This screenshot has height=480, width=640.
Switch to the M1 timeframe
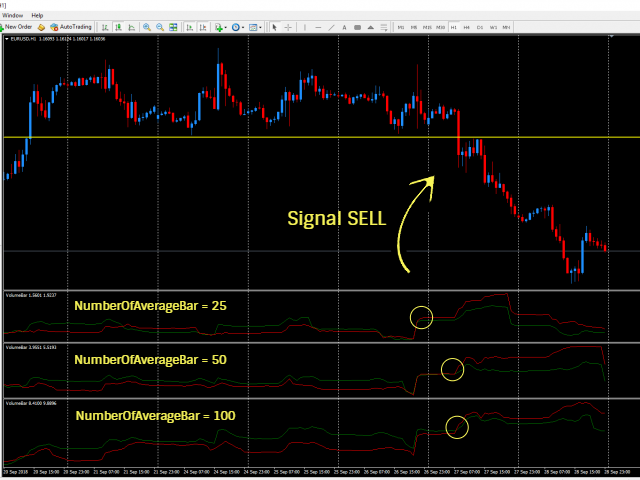[401, 27]
